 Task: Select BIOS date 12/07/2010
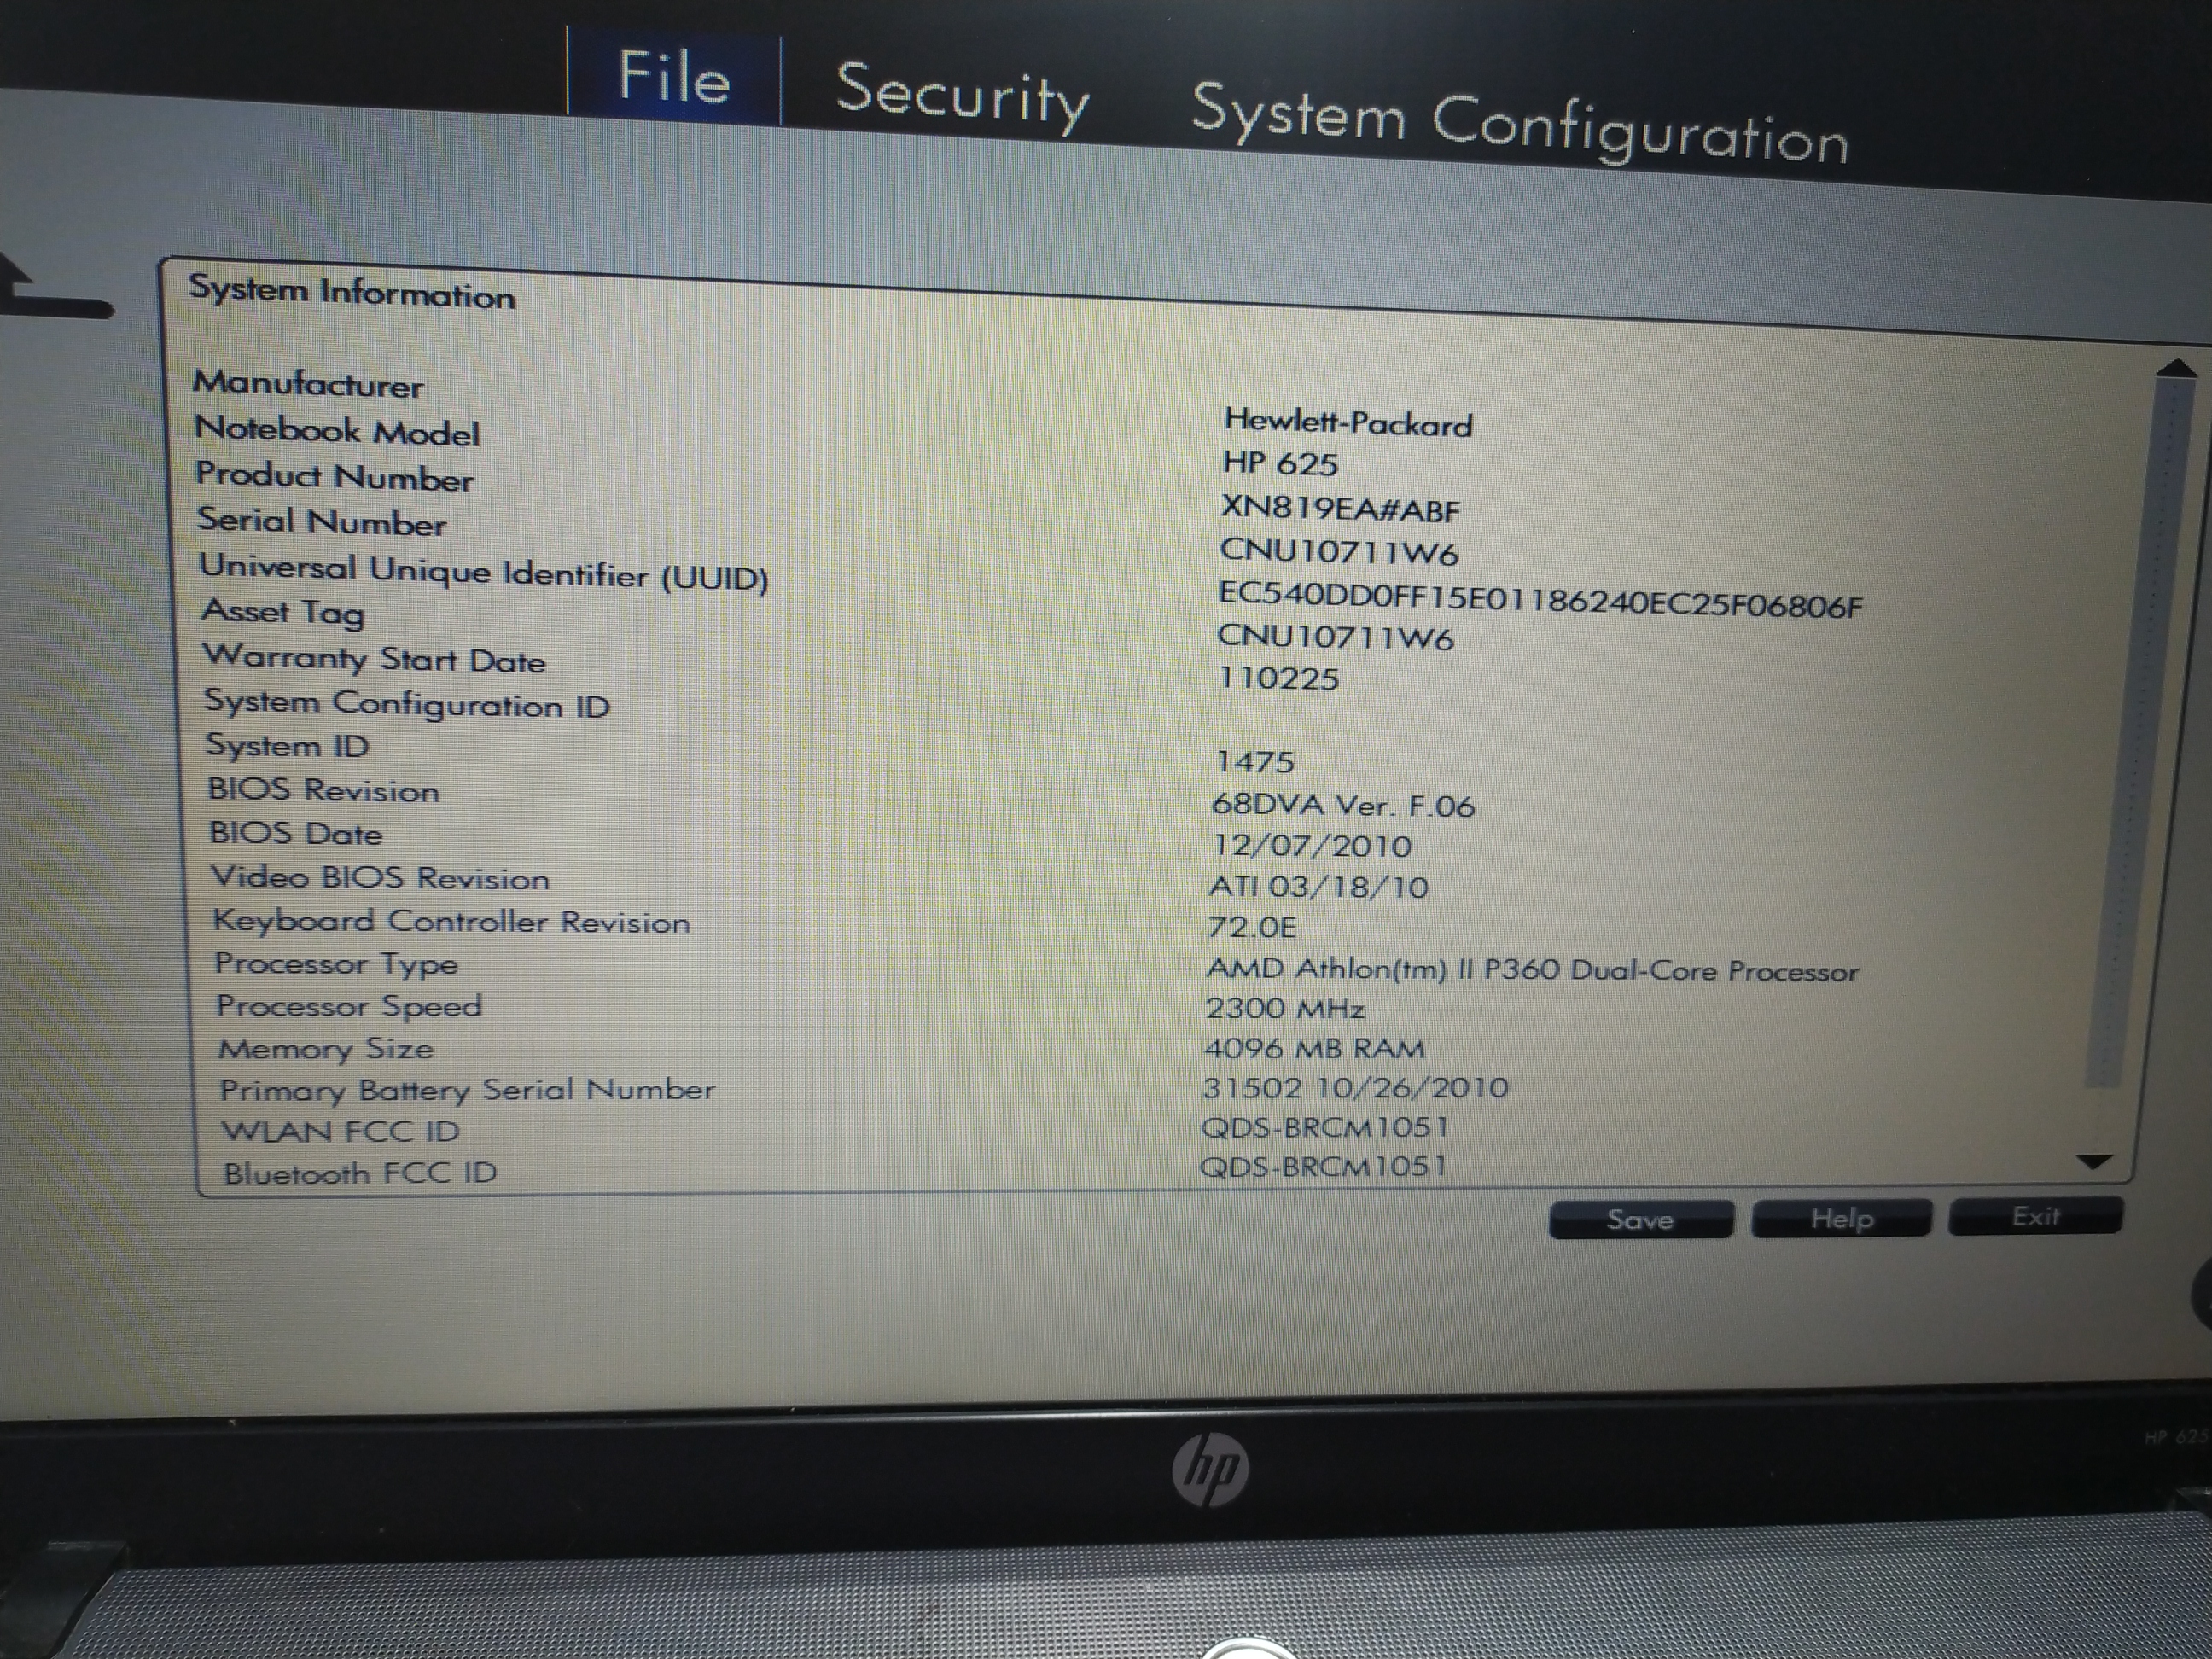coord(1312,846)
